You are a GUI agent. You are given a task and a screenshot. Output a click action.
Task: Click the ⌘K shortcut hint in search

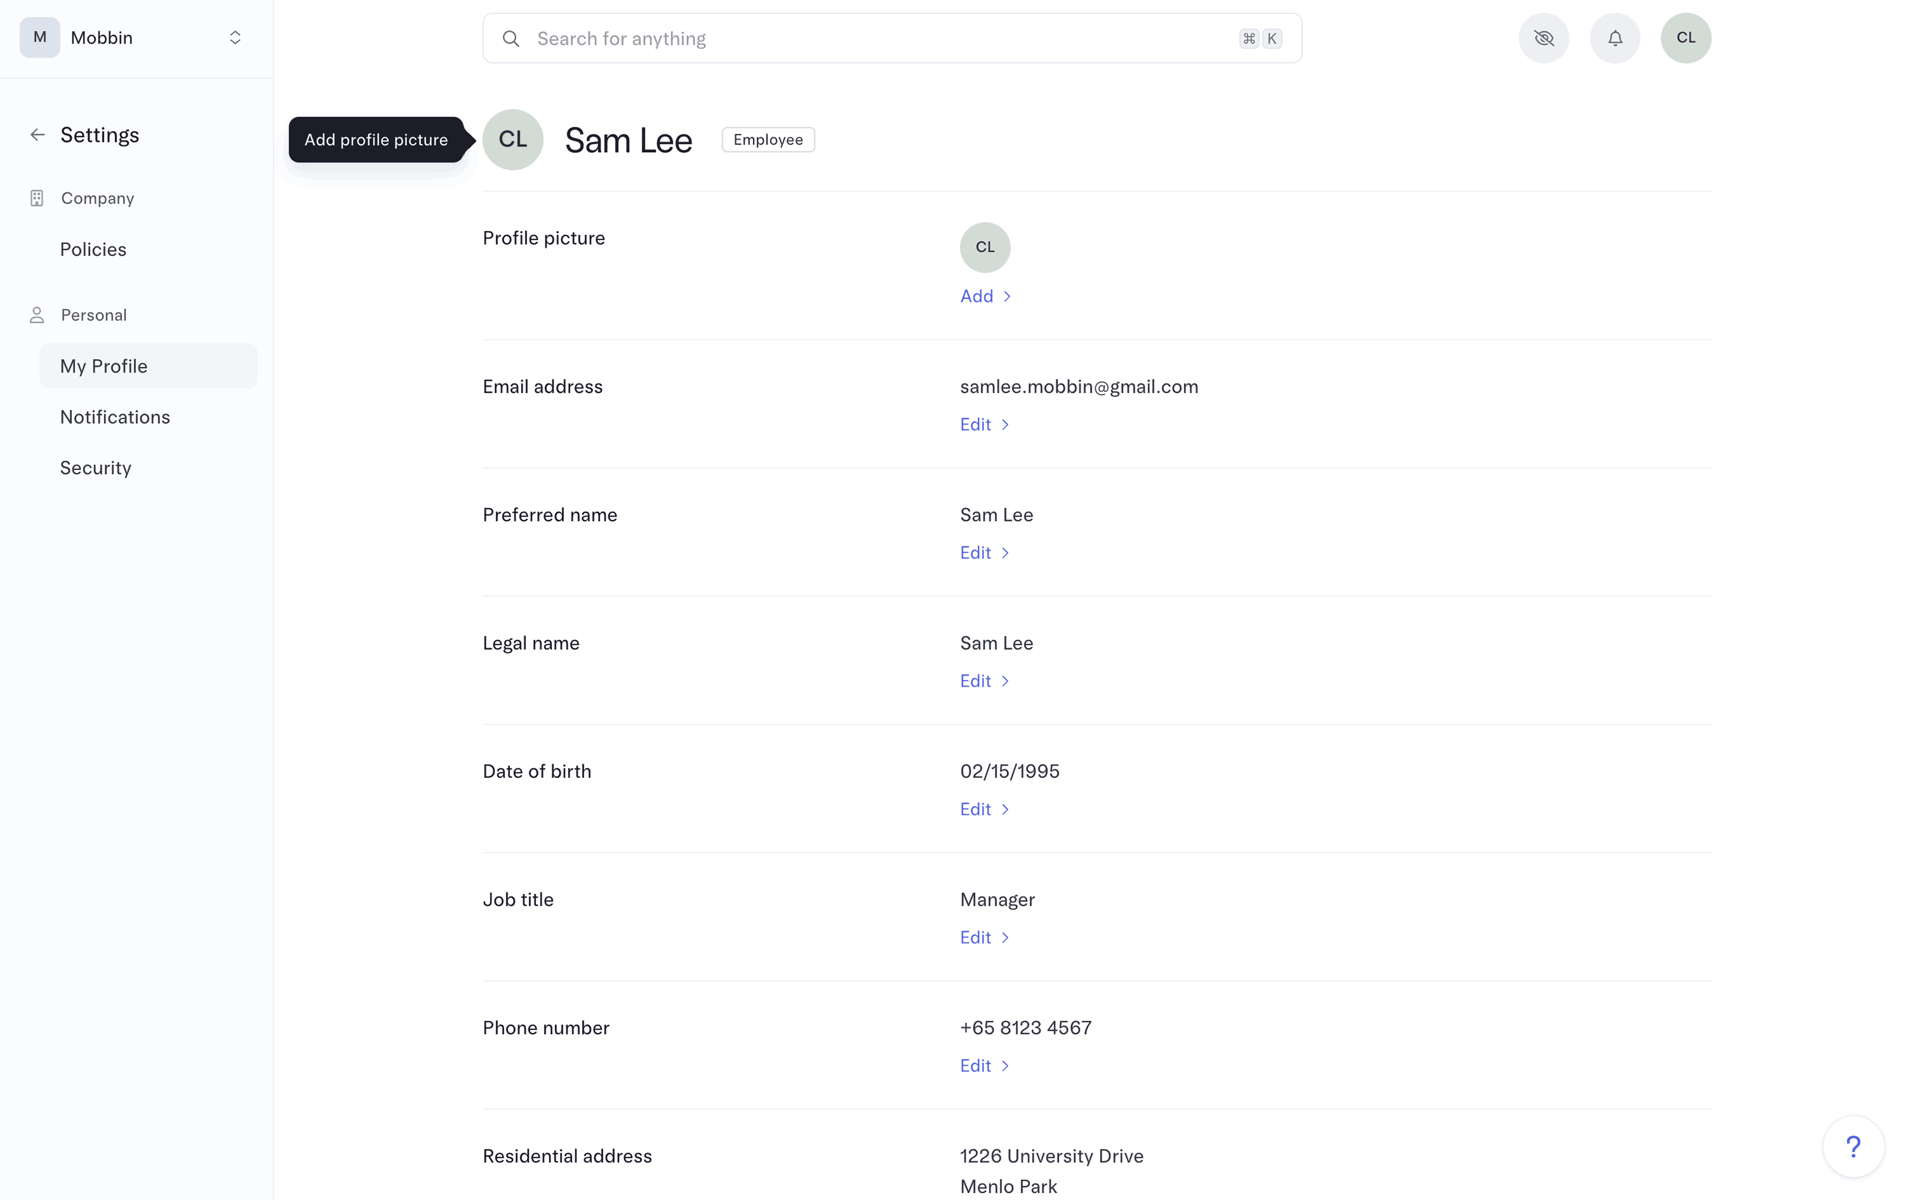pos(1260,39)
